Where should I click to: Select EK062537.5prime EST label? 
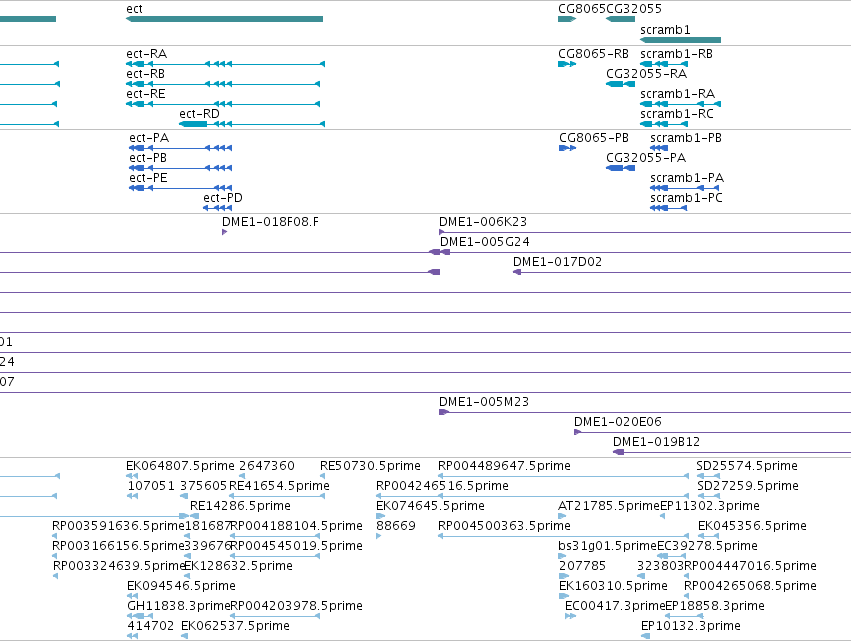coord(235,627)
